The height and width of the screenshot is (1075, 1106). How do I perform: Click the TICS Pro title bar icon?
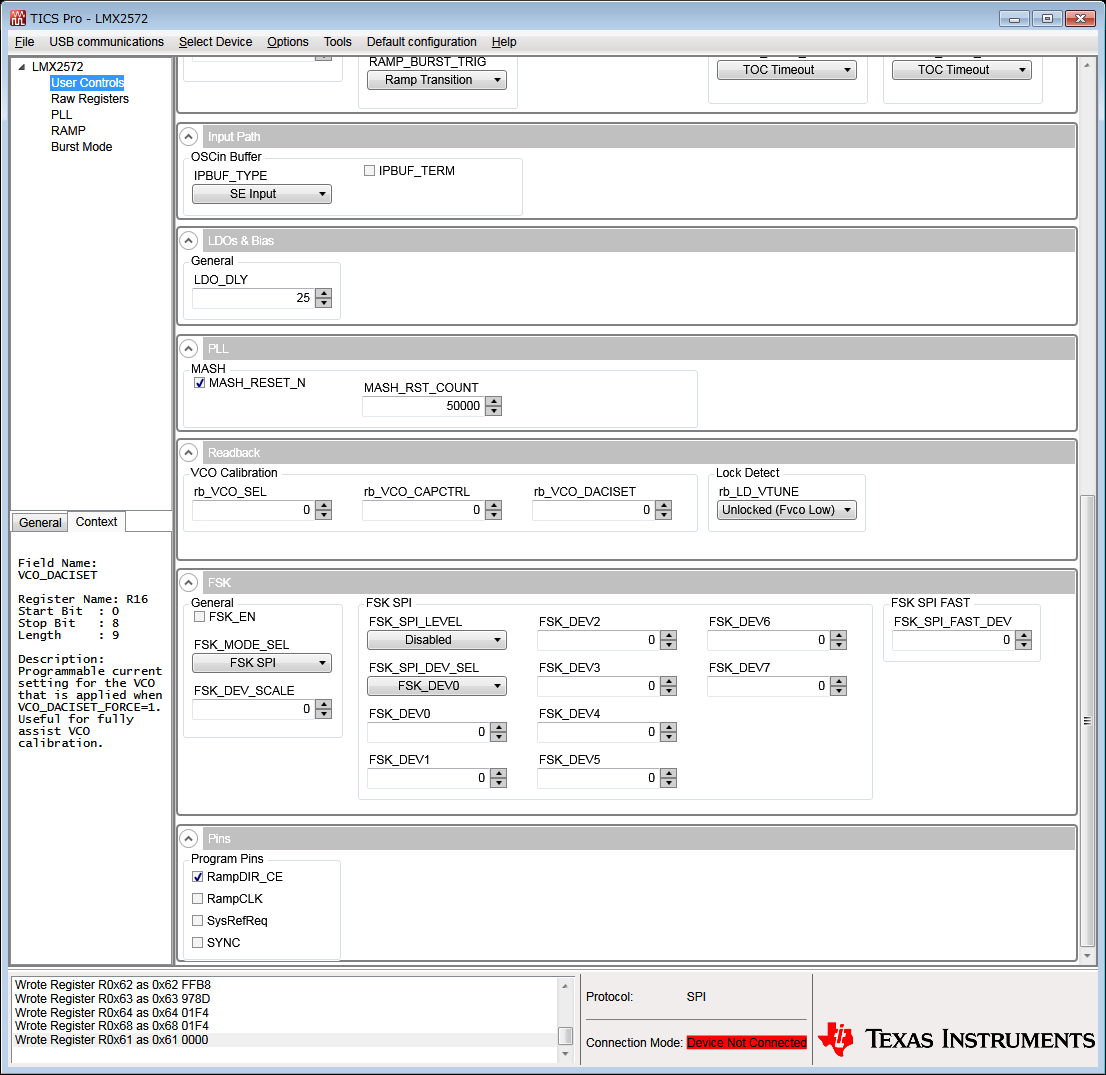[x=18, y=18]
